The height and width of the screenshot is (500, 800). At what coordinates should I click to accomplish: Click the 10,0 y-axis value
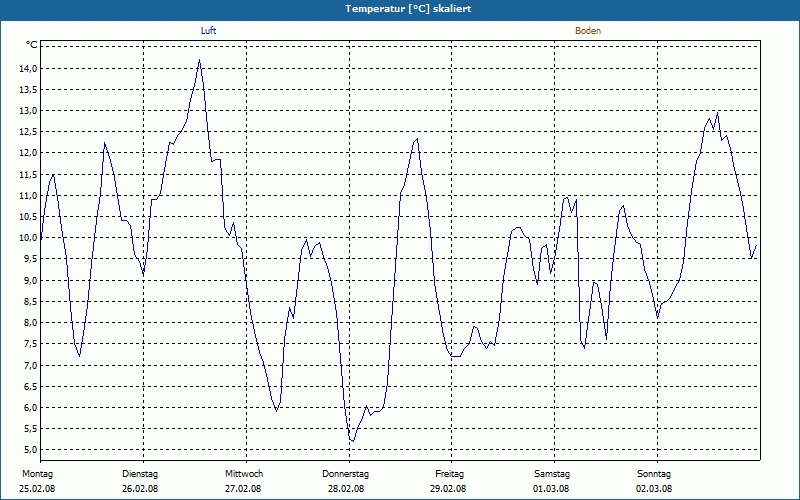[x=29, y=238]
